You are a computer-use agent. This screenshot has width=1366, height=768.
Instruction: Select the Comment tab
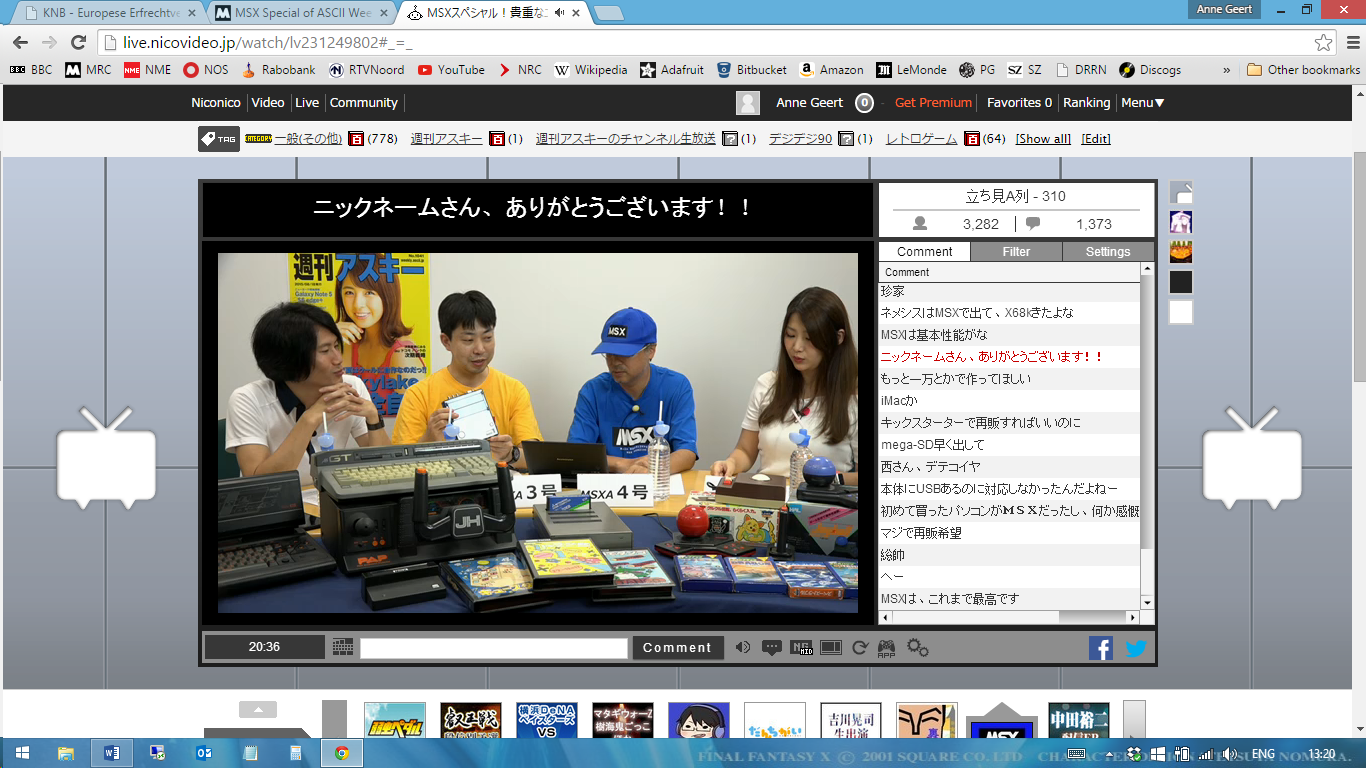[x=925, y=252]
